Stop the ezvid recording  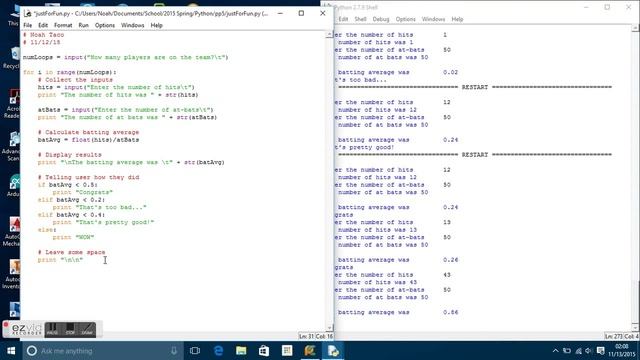coord(70,329)
